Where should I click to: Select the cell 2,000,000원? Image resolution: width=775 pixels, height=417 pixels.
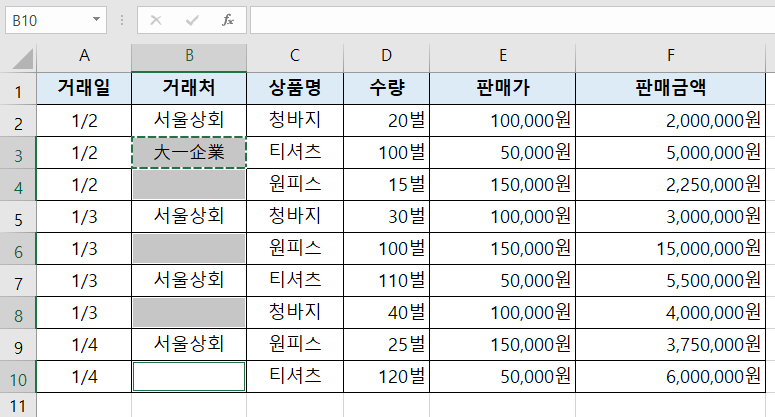[671, 121]
